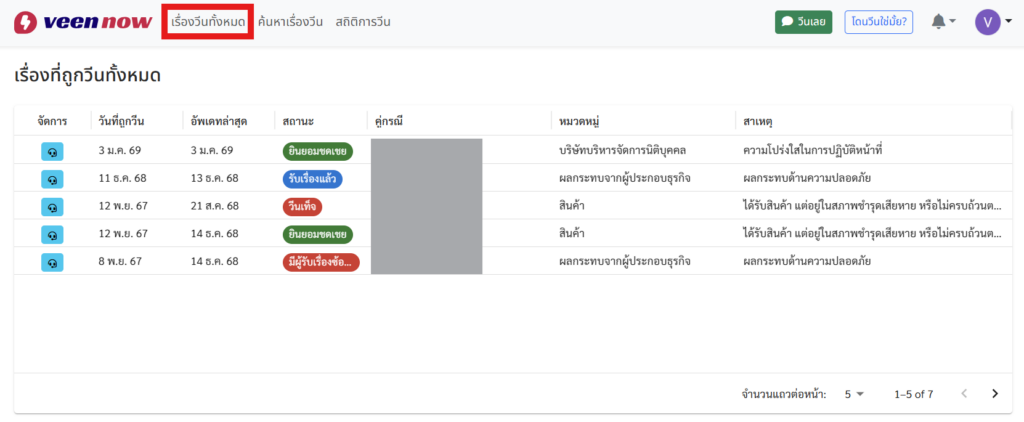Select the บริษัทบริหารจัดการนิติบุคคล category cell
Viewport: 1024px width, 422px height.
pyautogui.click(x=637, y=151)
